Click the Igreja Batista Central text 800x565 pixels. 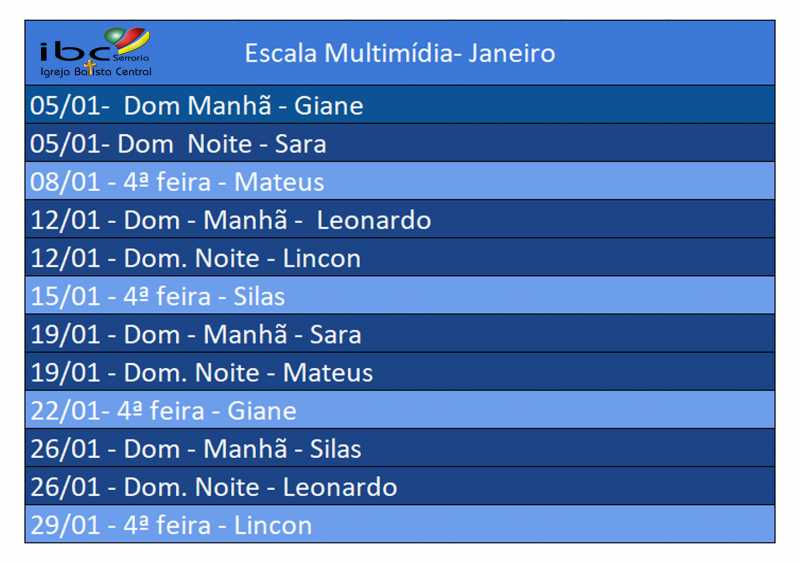pyautogui.click(x=96, y=71)
